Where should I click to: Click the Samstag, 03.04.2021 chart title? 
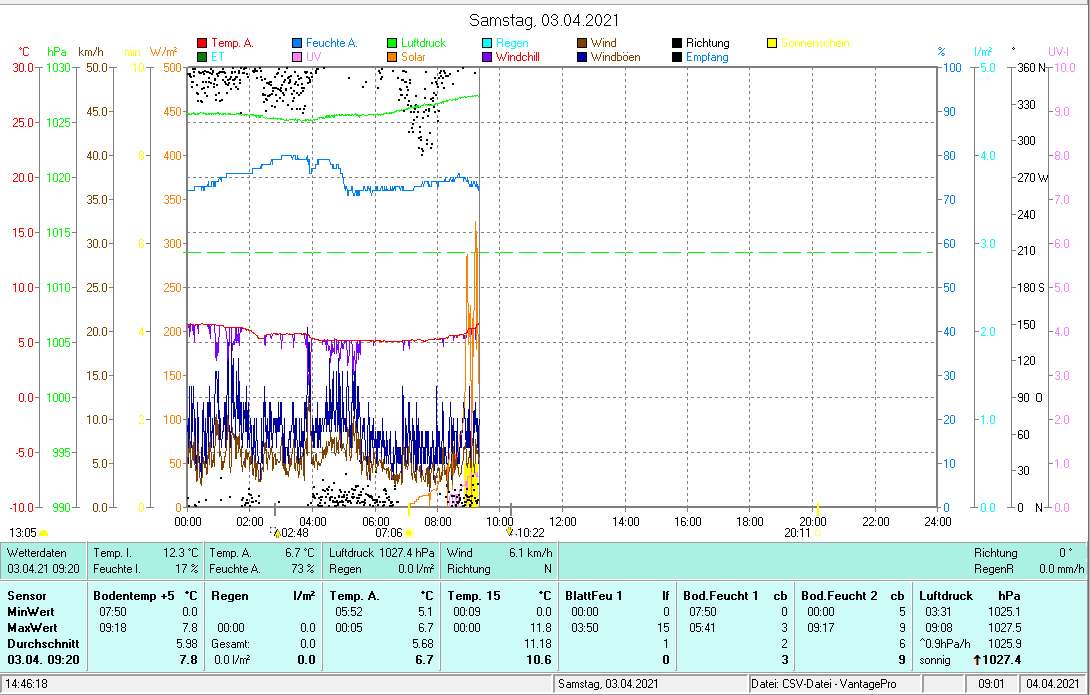tap(545, 20)
